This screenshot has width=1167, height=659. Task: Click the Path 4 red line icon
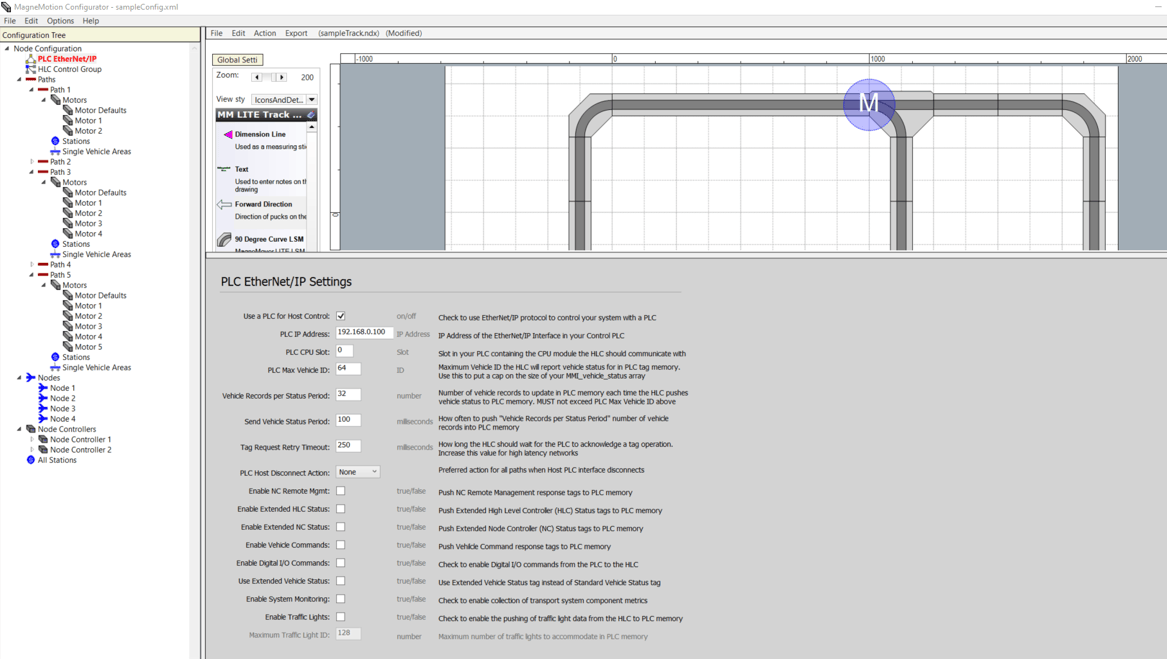coord(43,264)
